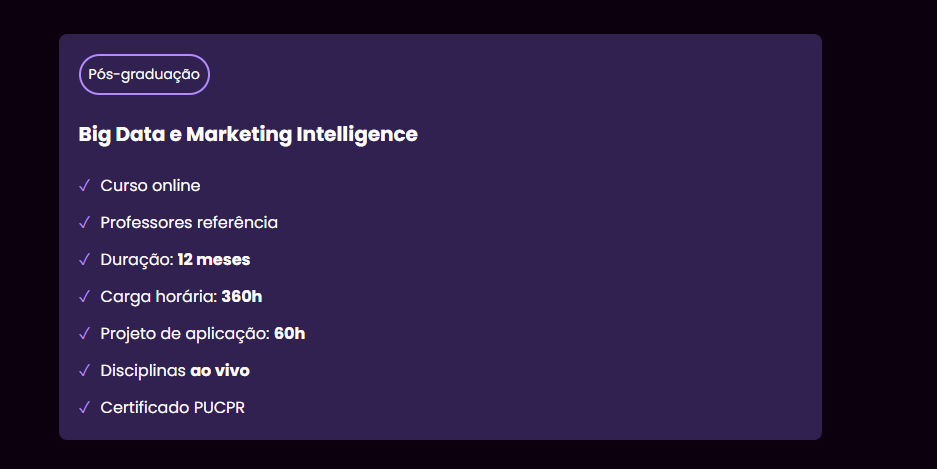
Task: Select the Professores referência text
Action: 189,222
